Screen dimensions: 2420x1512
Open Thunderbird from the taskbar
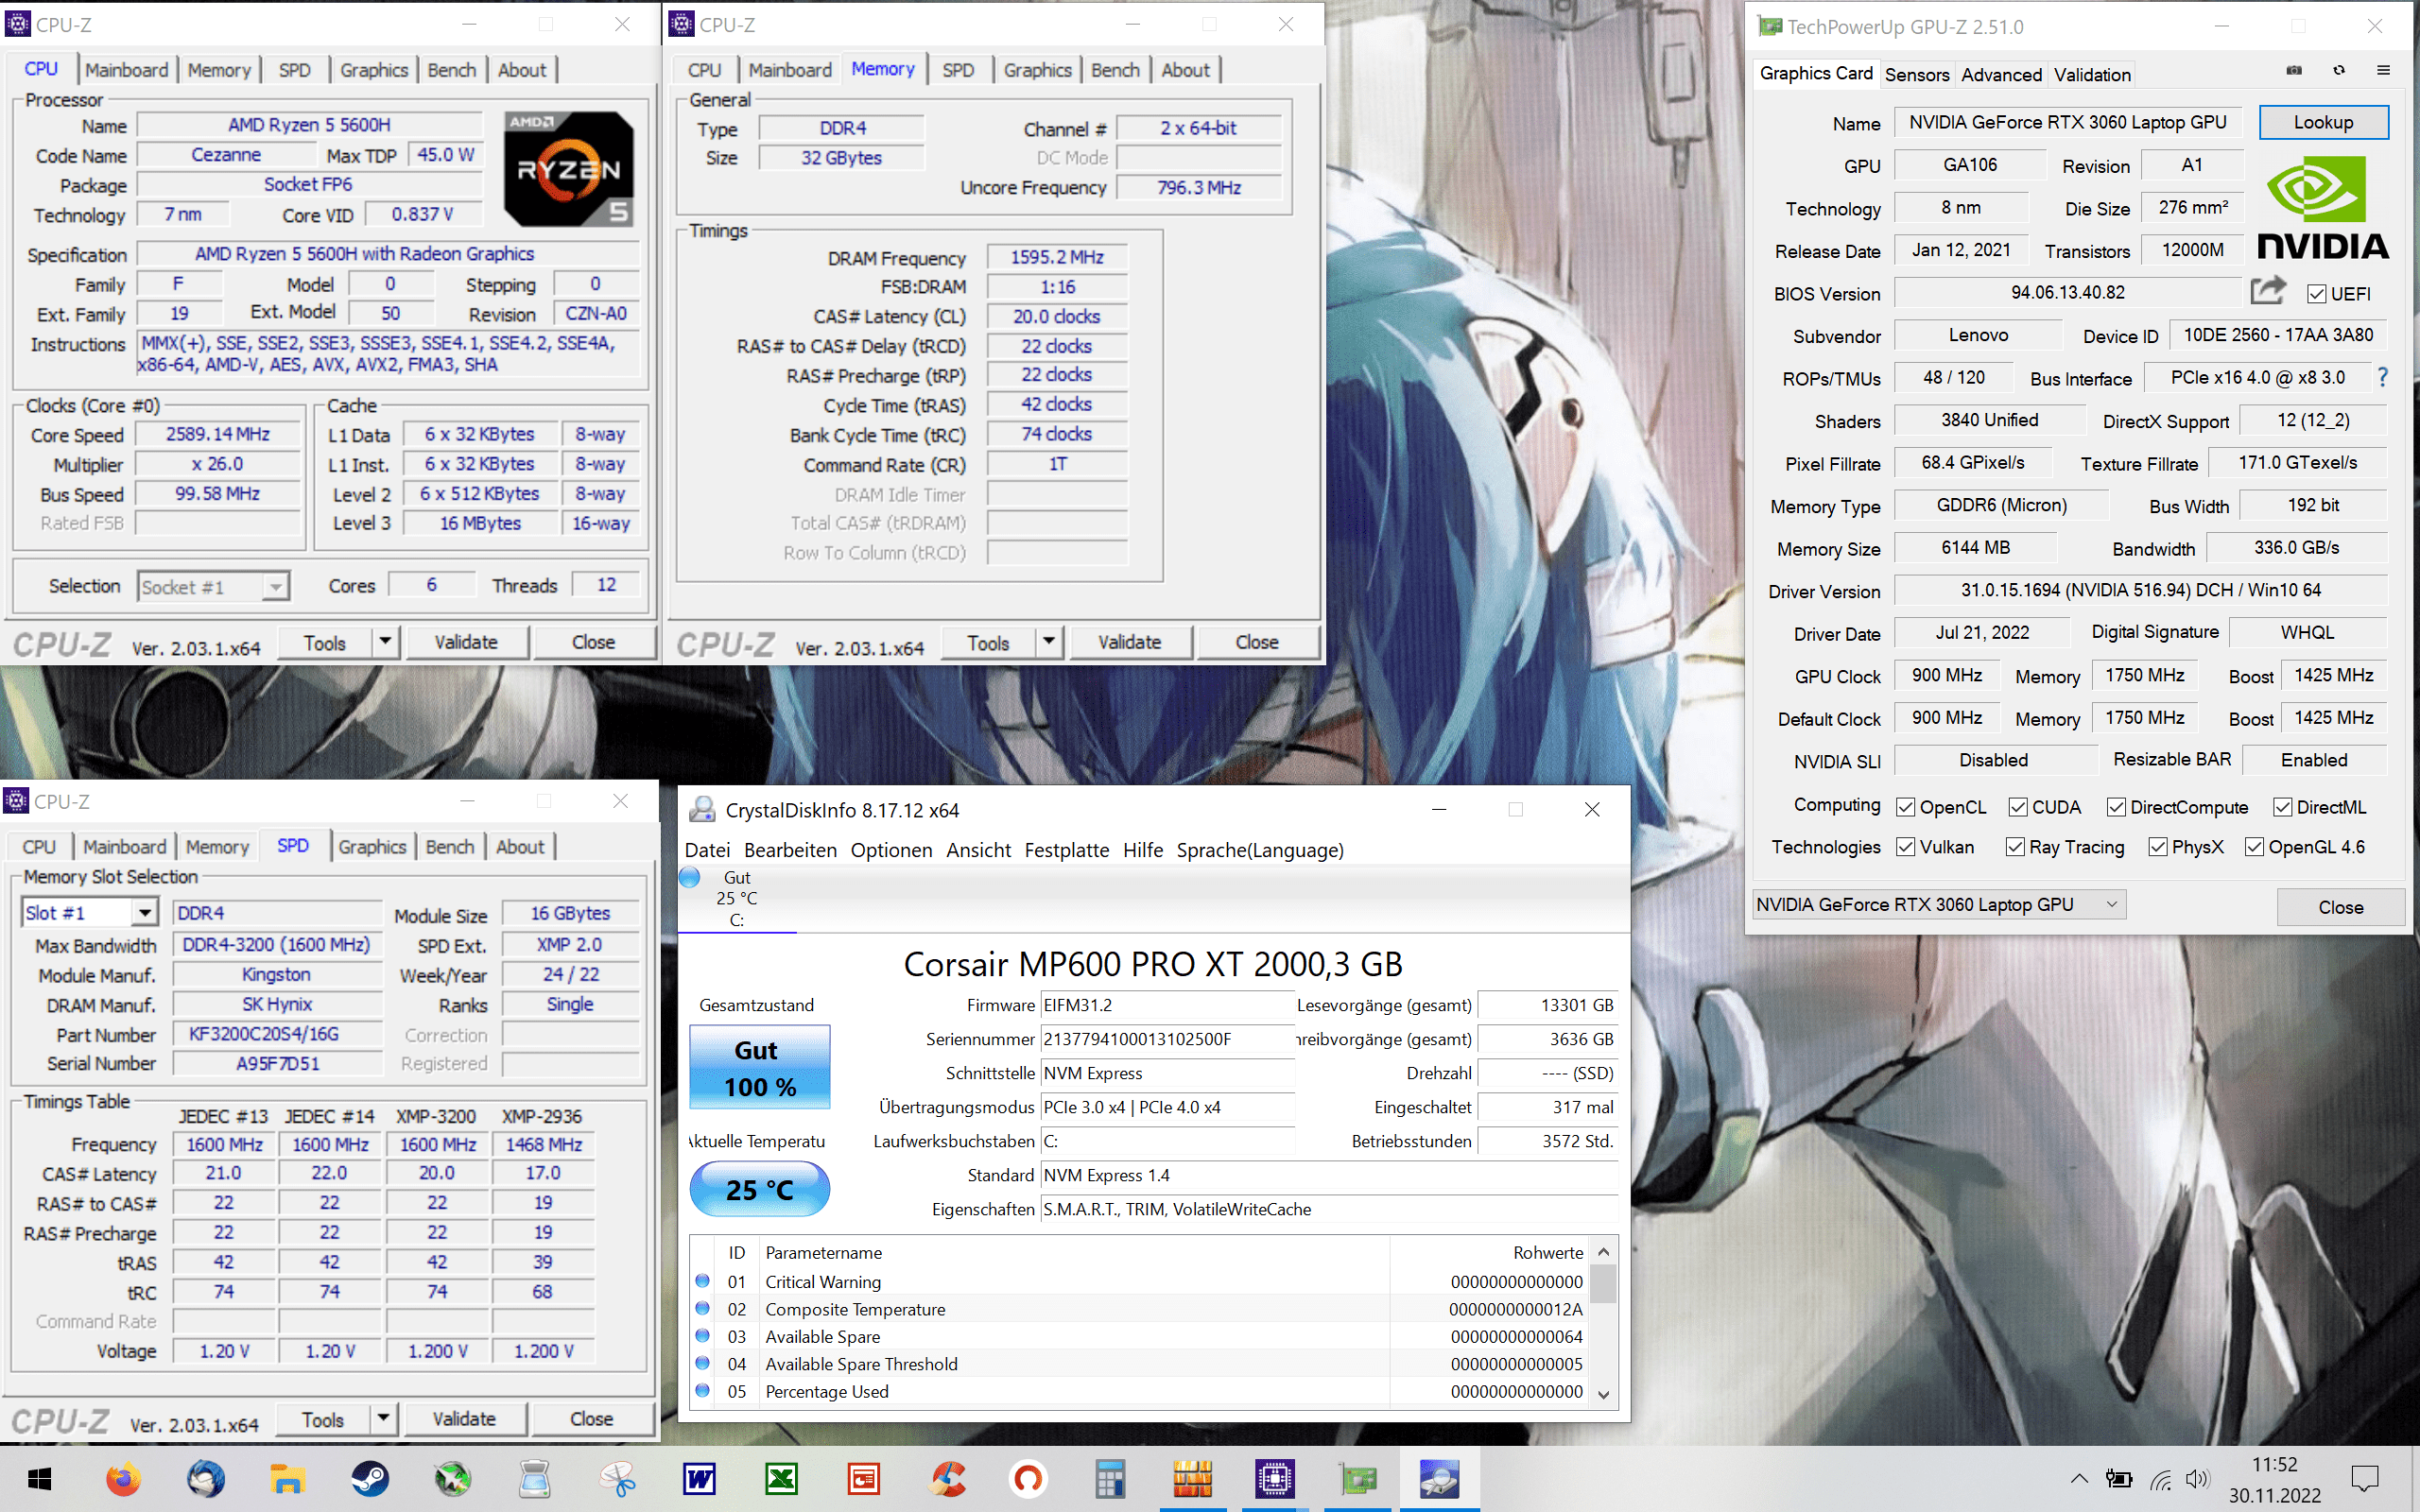[205, 1478]
